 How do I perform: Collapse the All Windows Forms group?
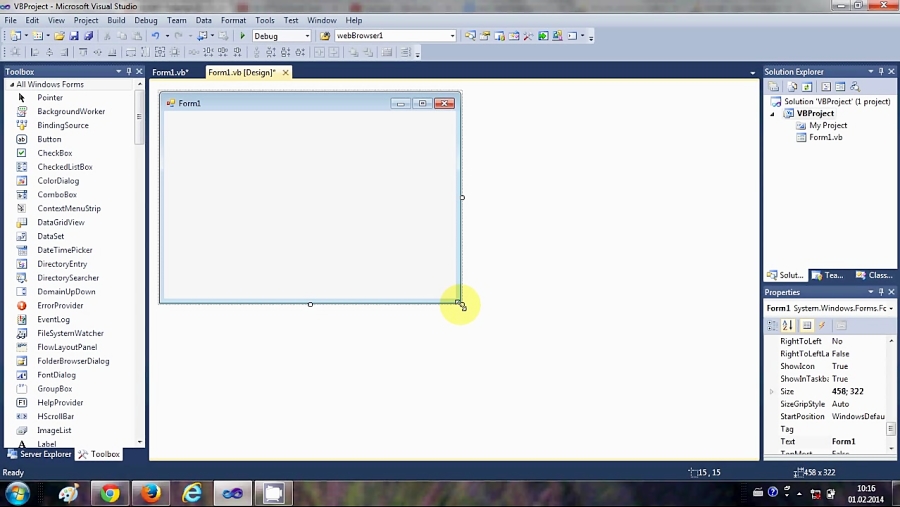pos(11,84)
